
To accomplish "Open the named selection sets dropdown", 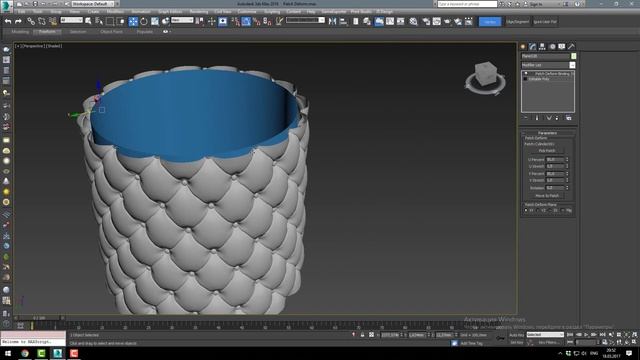I will point(305,20).
